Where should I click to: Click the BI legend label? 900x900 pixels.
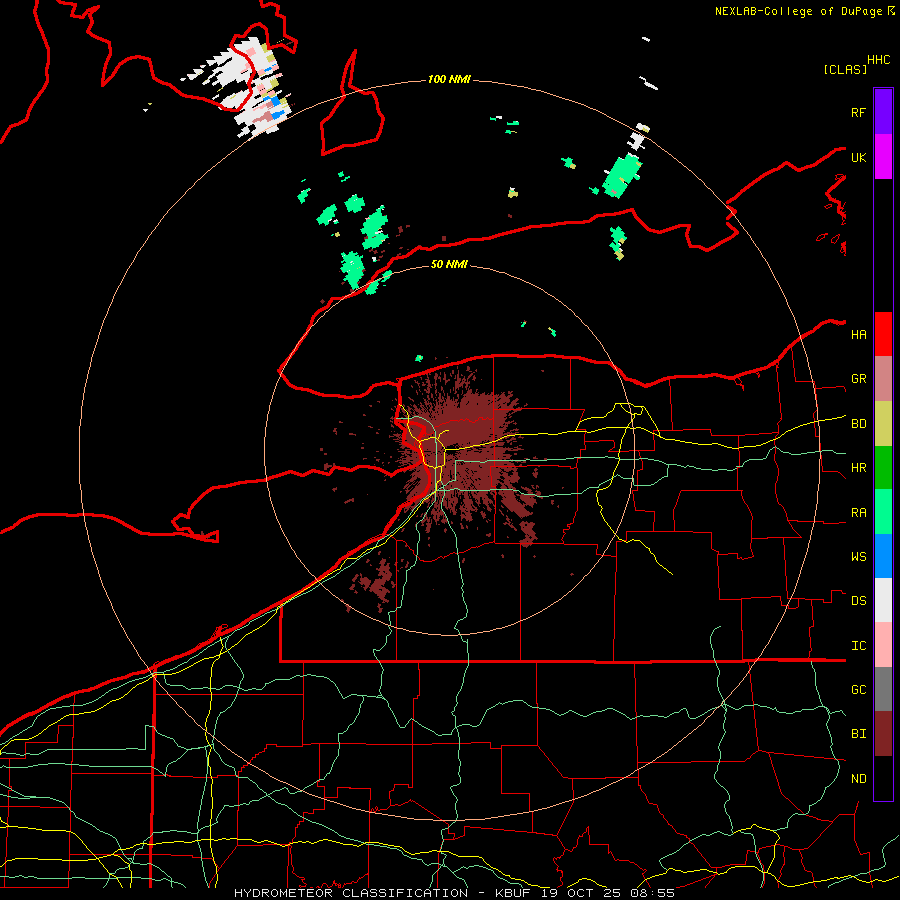[x=859, y=734]
